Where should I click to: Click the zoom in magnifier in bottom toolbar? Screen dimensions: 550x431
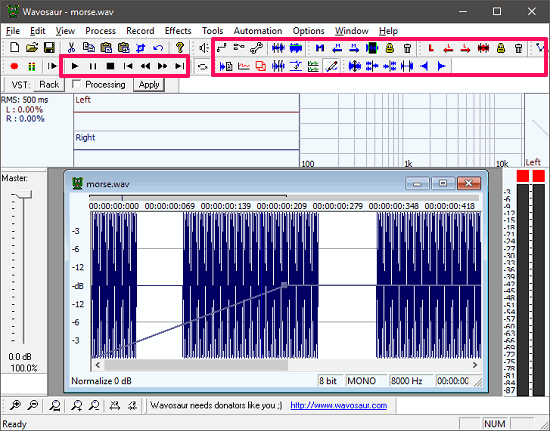pos(15,405)
